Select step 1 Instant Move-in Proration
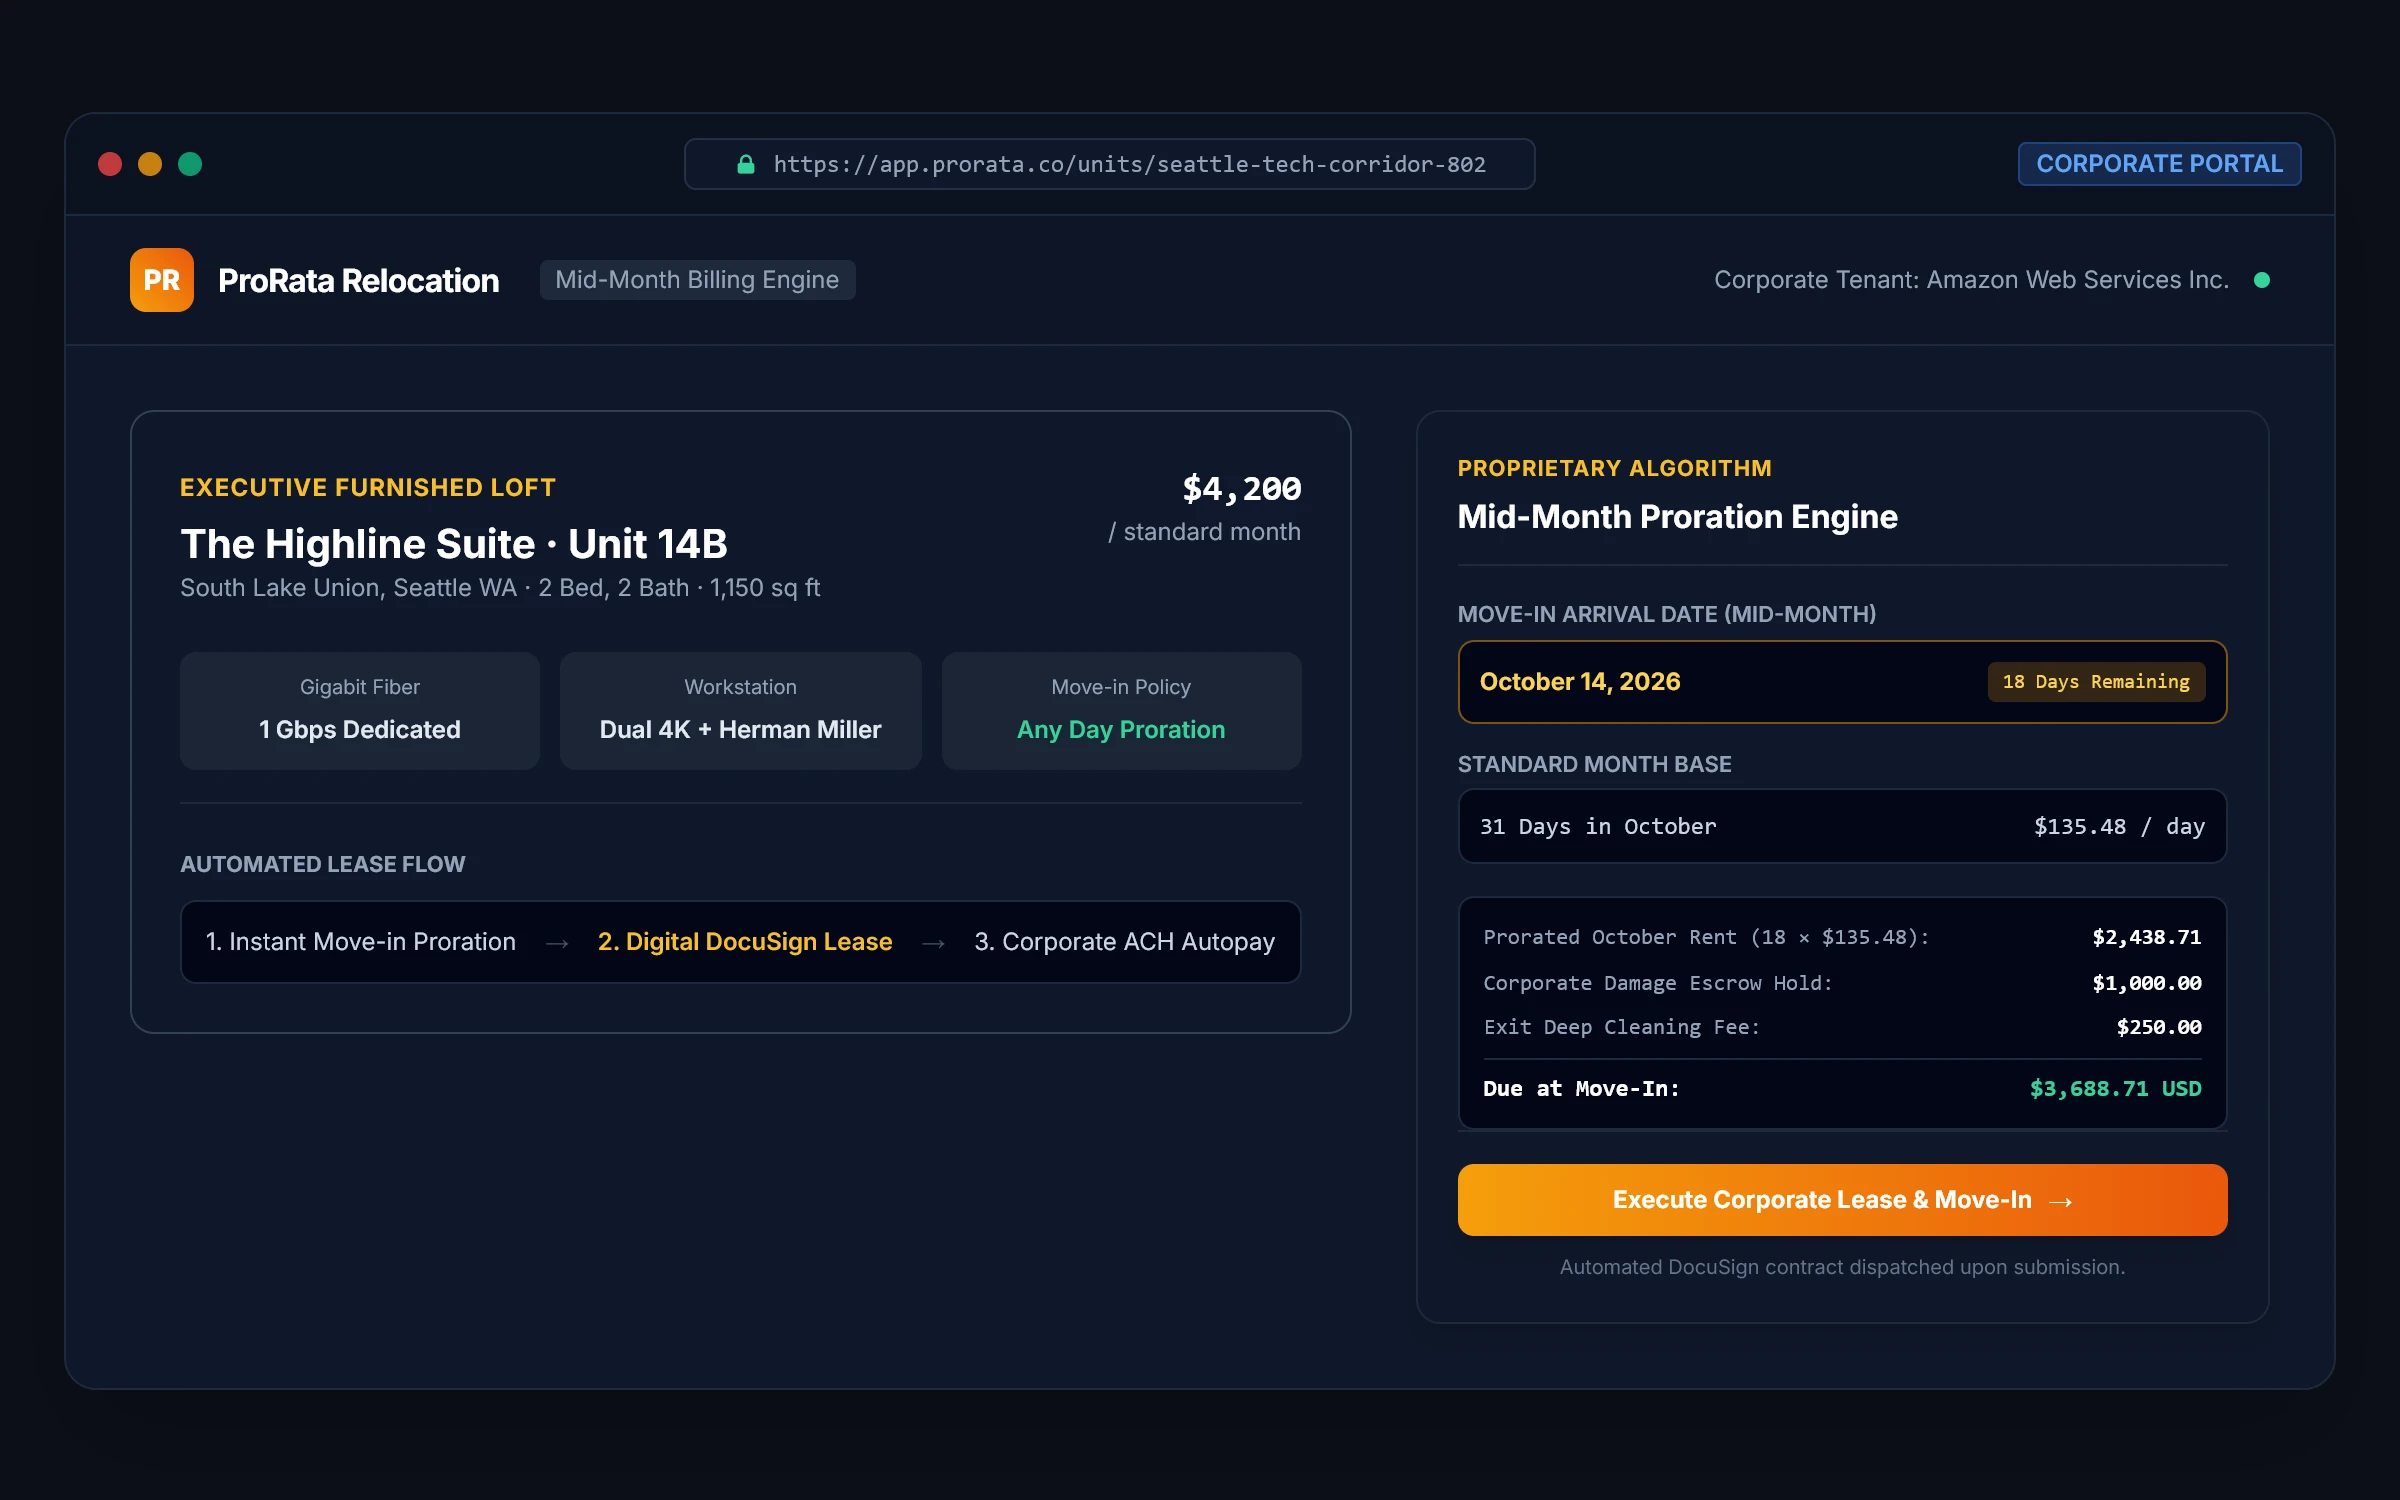Screen dimensions: 2400x1500 [x=360, y=942]
